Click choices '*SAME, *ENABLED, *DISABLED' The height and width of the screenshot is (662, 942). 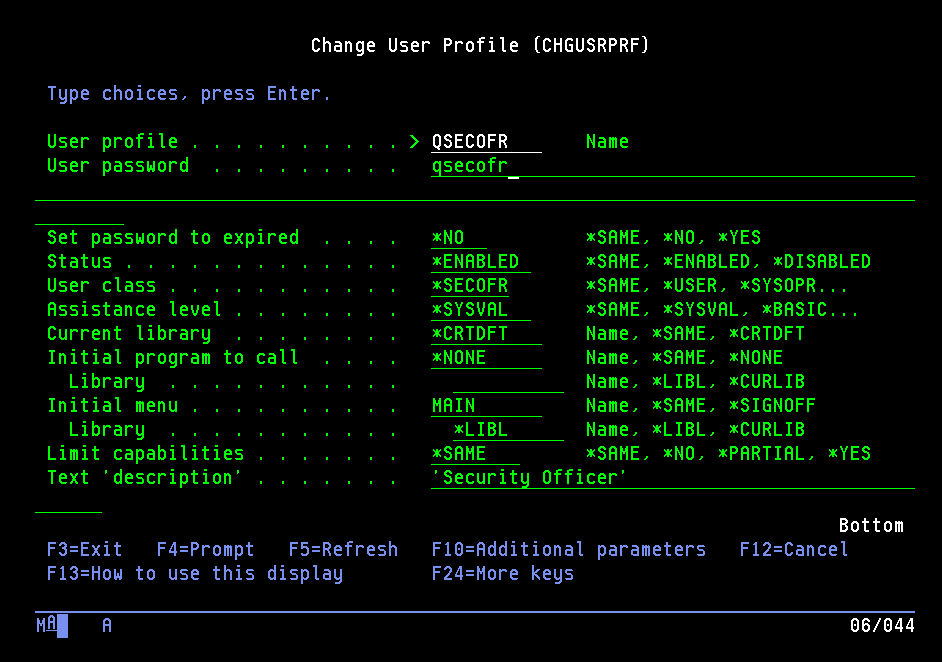[728, 262]
